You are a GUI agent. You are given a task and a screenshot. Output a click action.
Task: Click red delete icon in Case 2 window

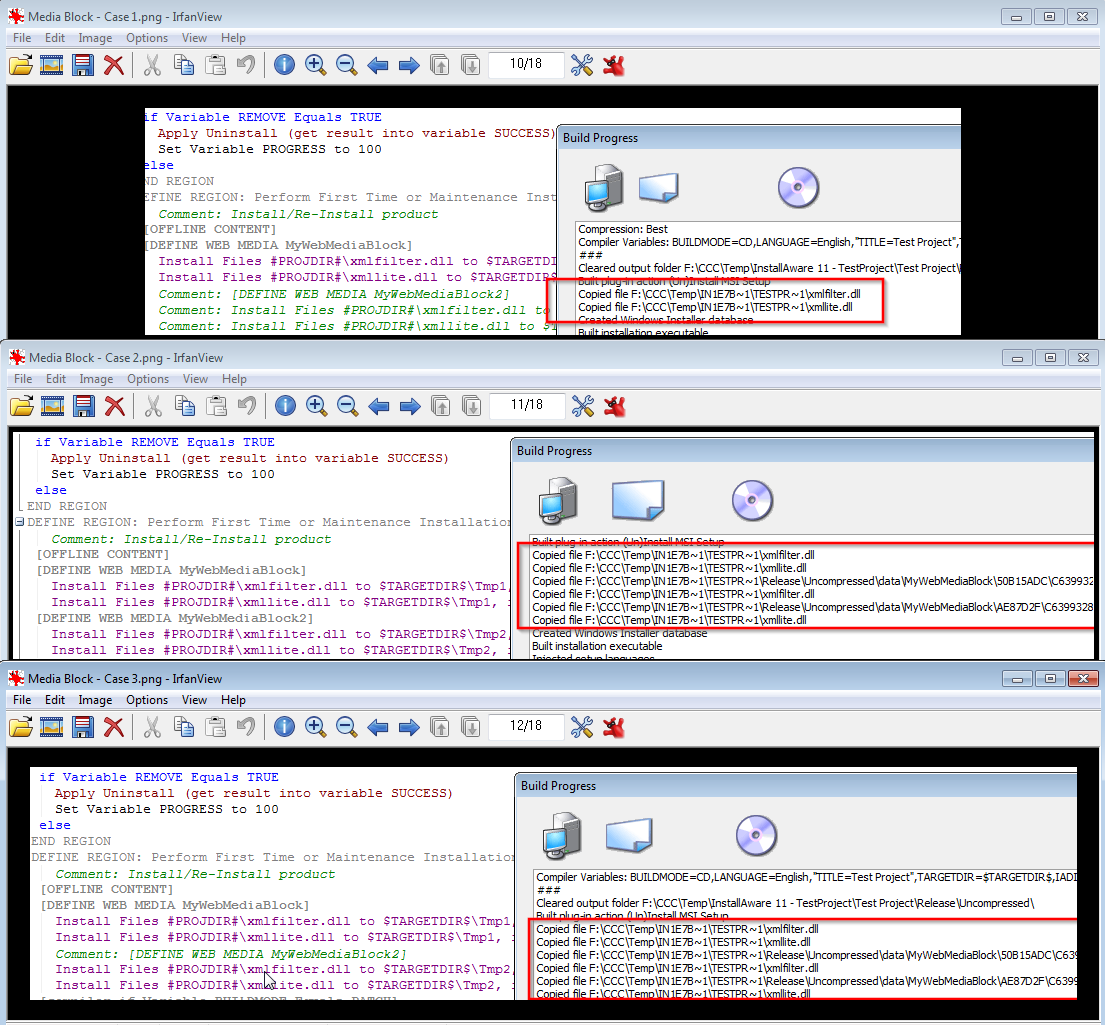[115, 407]
